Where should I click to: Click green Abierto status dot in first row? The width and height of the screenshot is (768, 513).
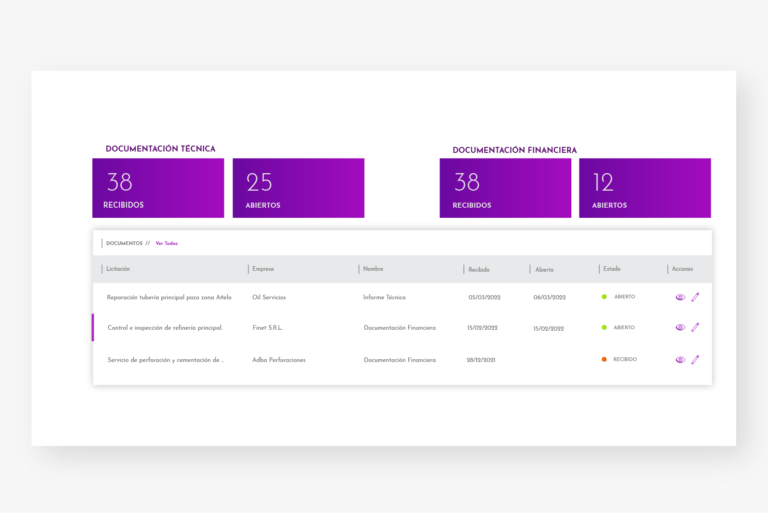click(x=604, y=297)
